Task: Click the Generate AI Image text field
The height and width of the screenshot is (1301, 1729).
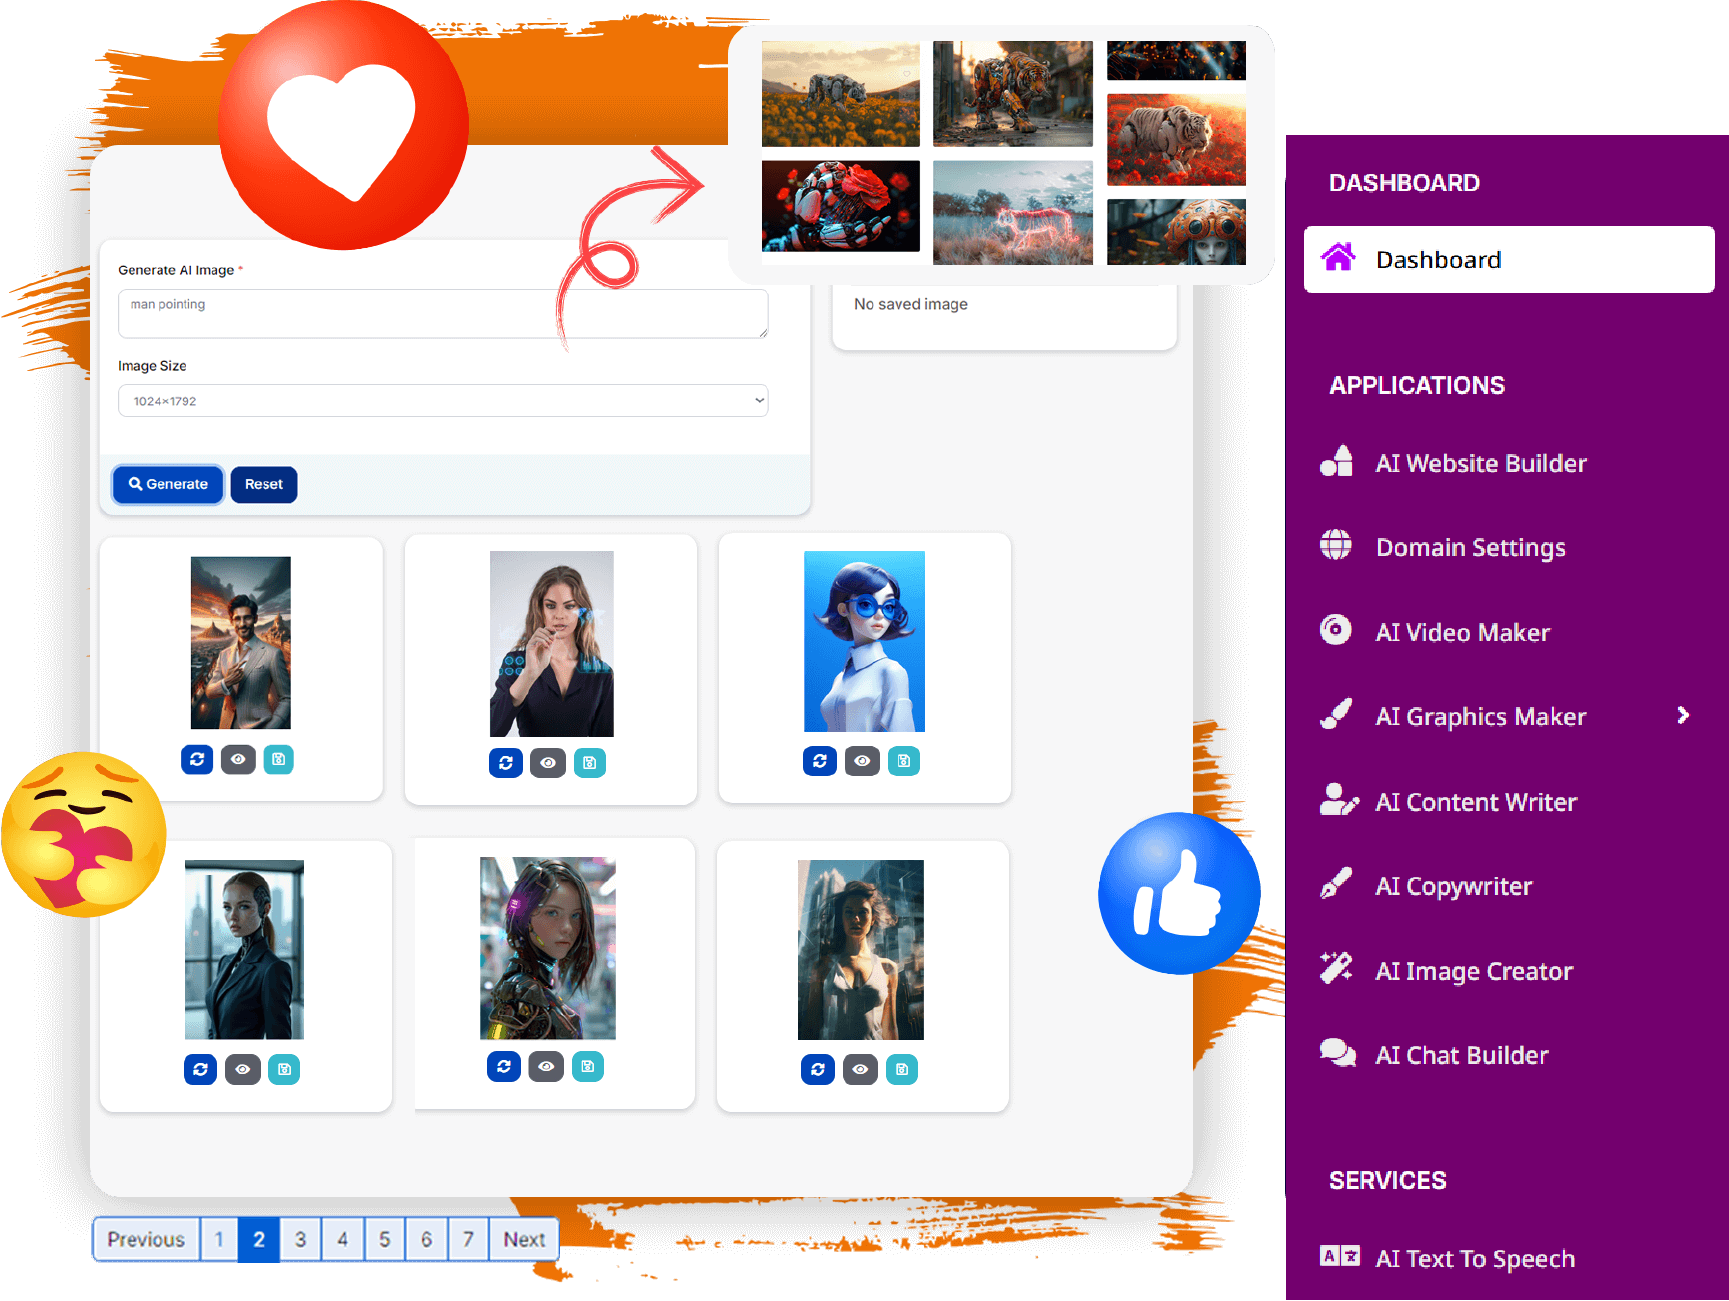Action: pos(443,314)
